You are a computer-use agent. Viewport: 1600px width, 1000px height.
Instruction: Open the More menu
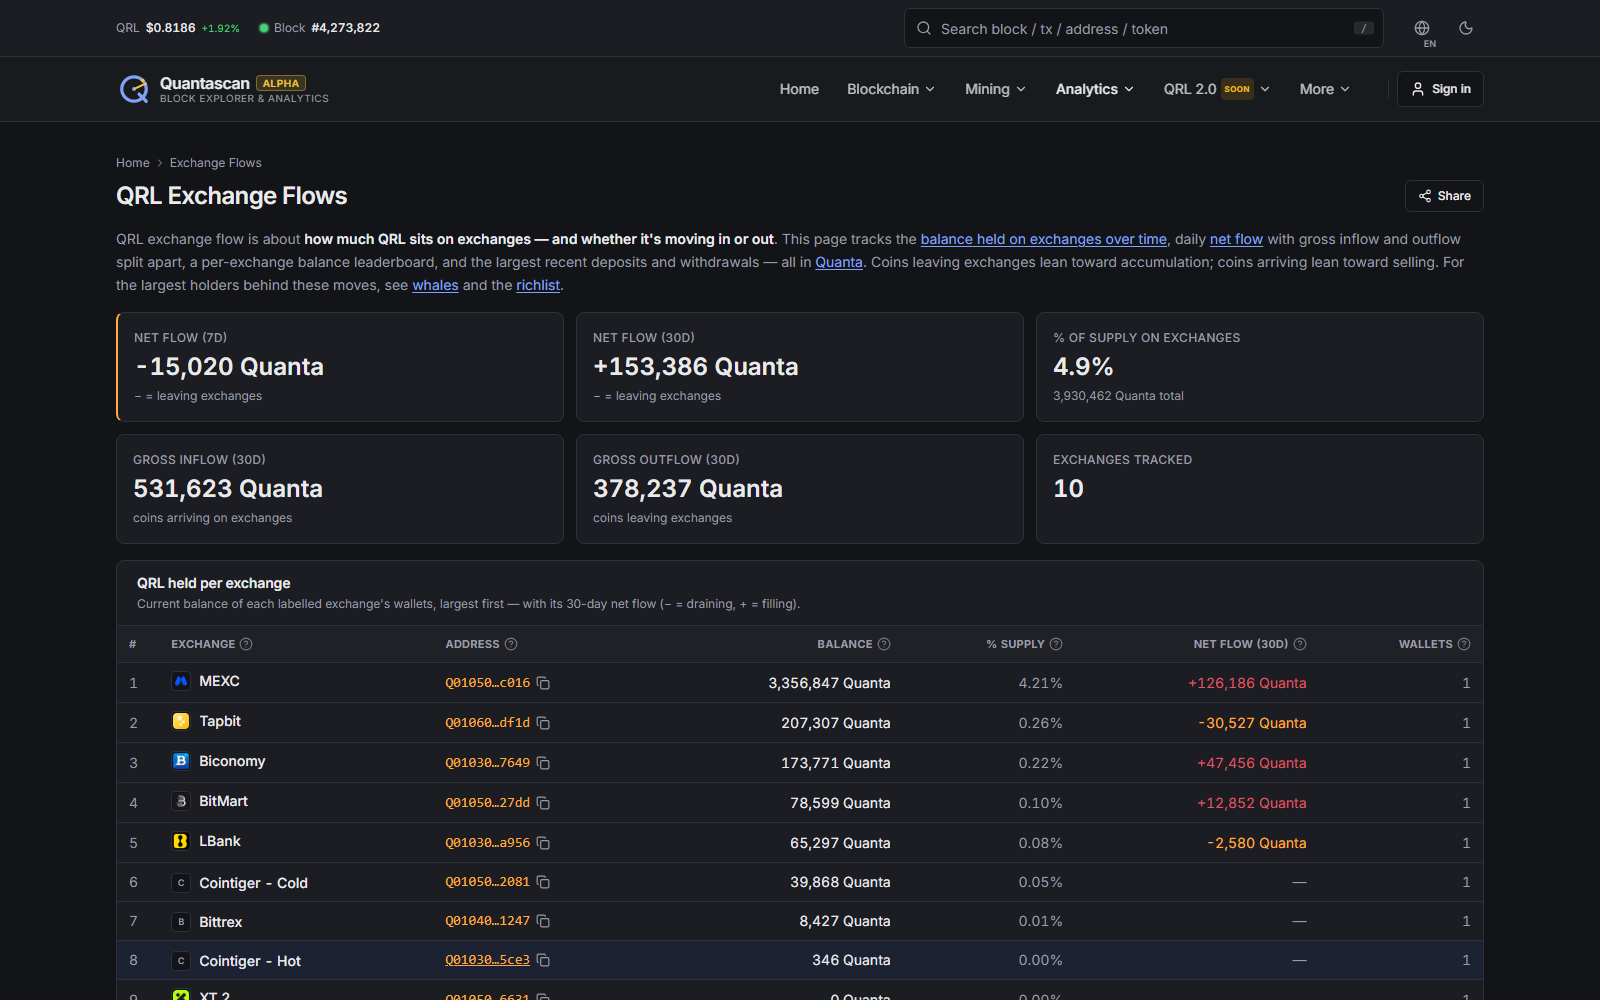click(x=1324, y=89)
